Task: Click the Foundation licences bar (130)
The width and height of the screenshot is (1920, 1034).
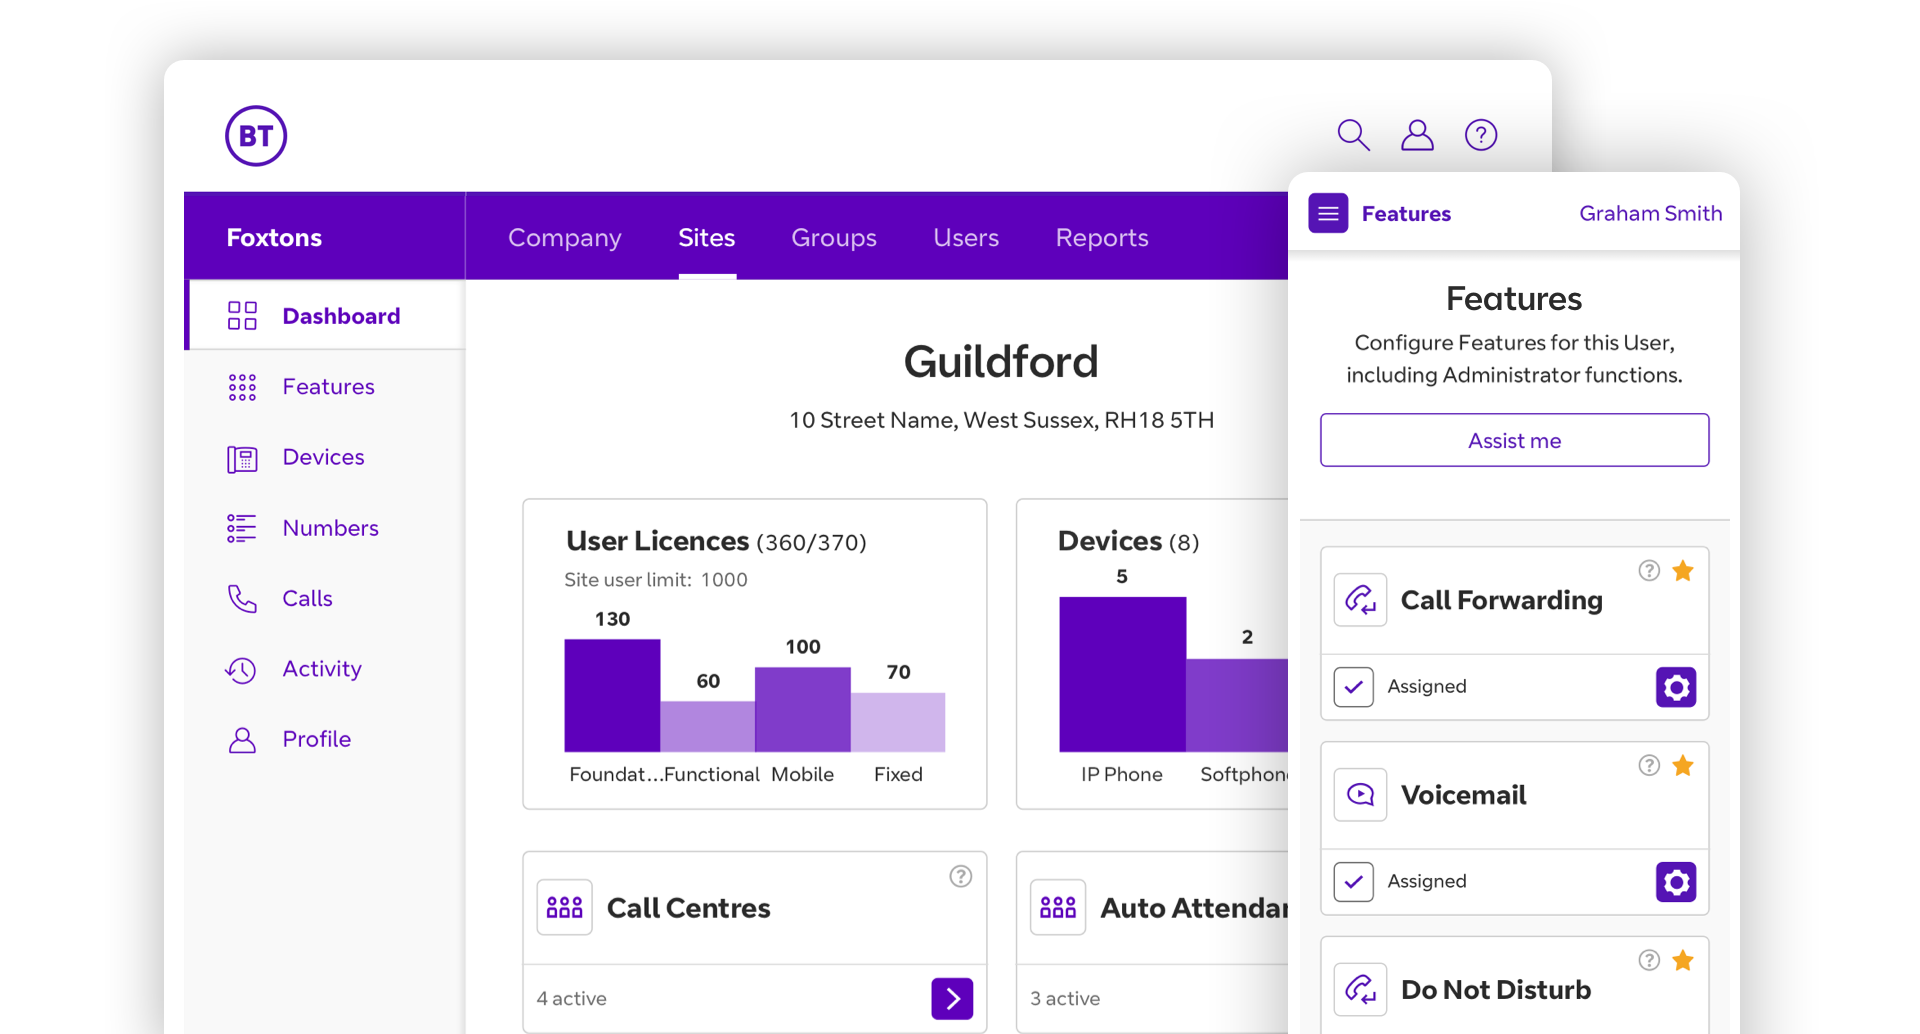Action: click(x=612, y=695)
